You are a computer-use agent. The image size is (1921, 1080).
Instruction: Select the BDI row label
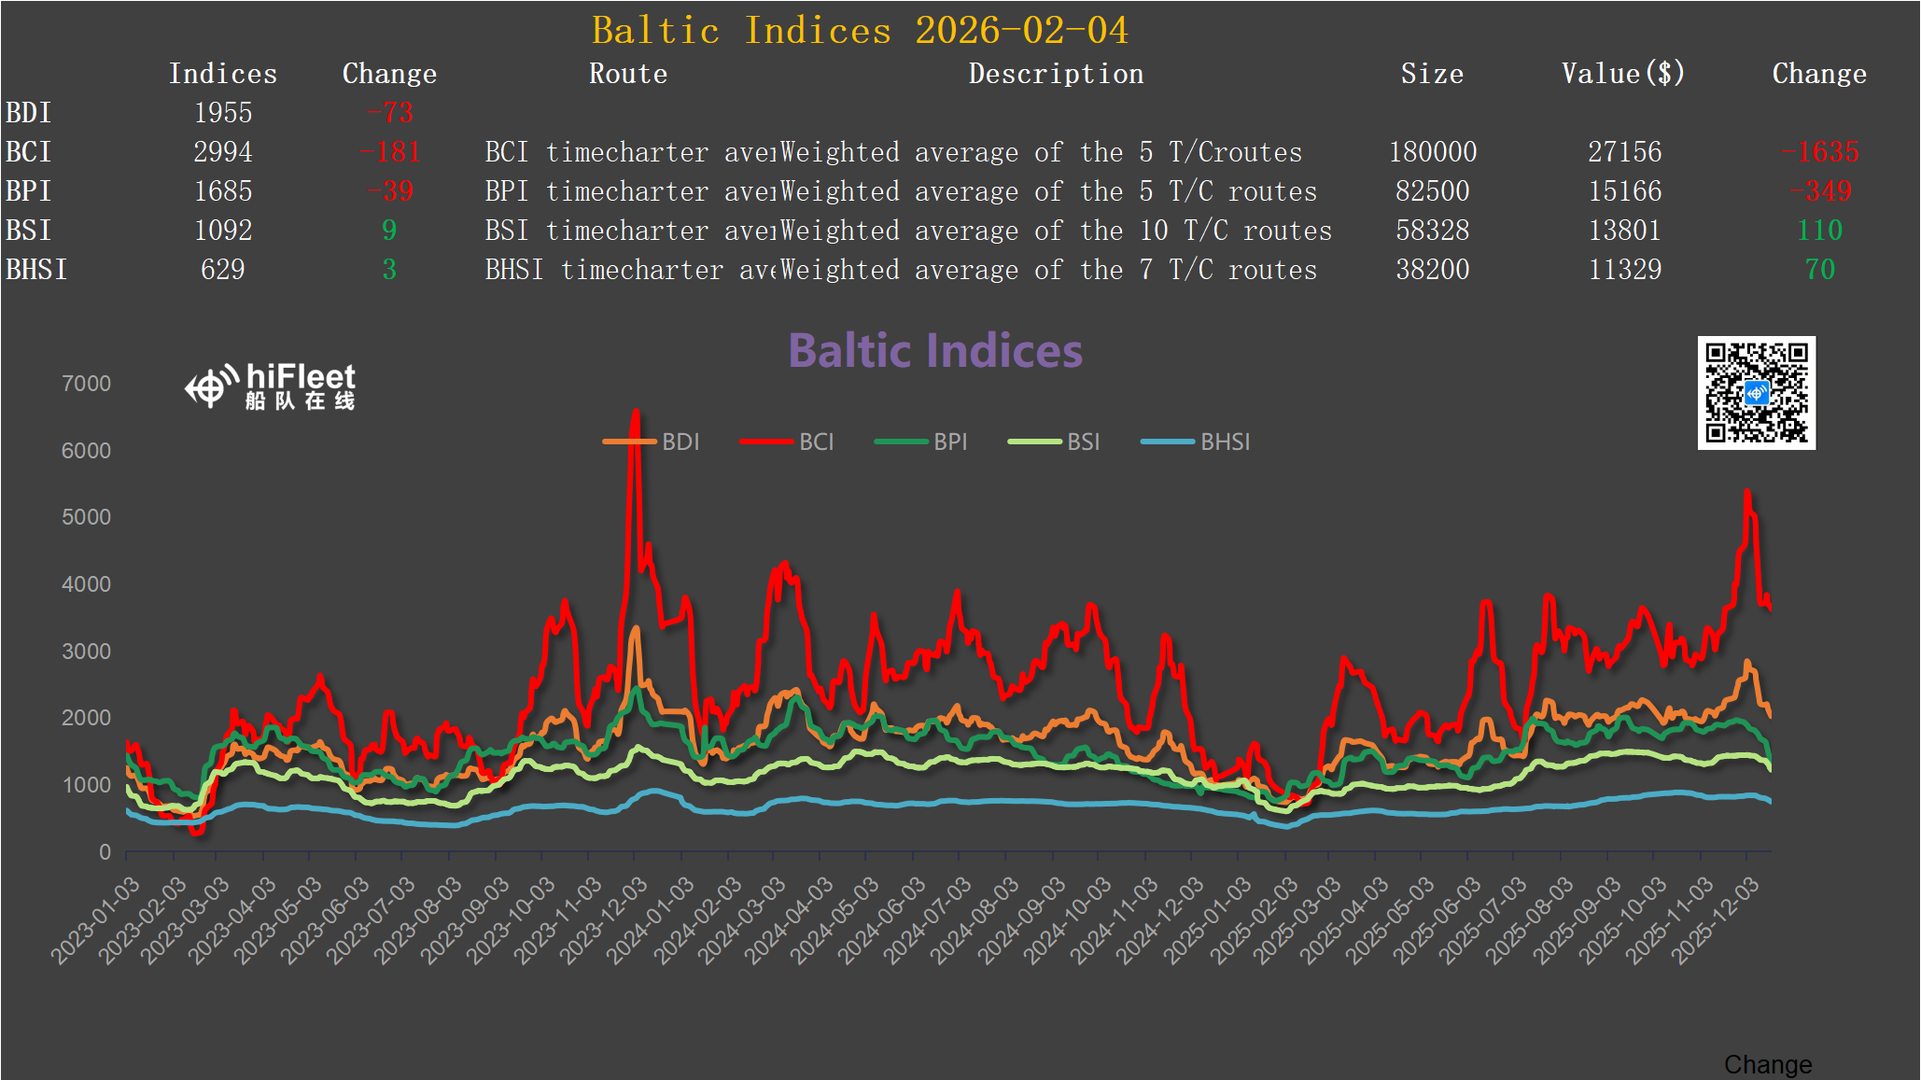coord(28,113)
